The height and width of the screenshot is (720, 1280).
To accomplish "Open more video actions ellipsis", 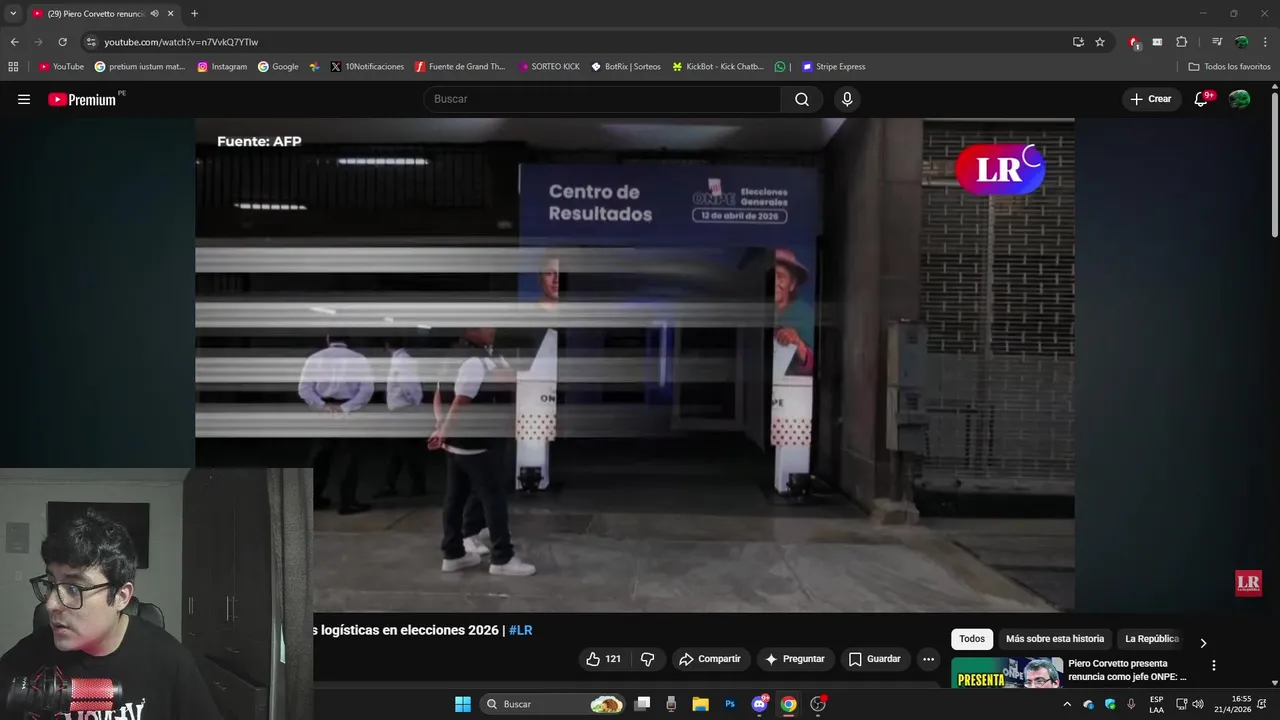I will pos(928,659).
